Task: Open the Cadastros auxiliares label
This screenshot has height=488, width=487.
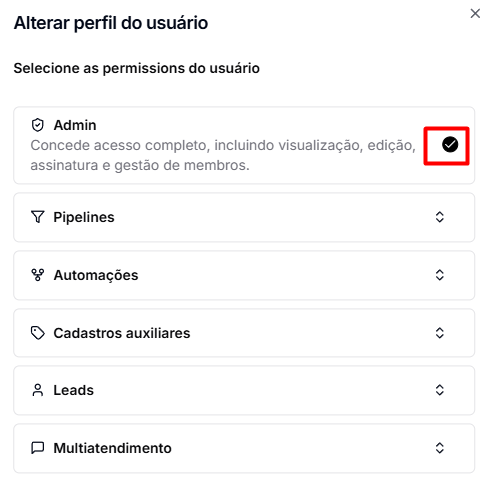Action: (122, 333)
